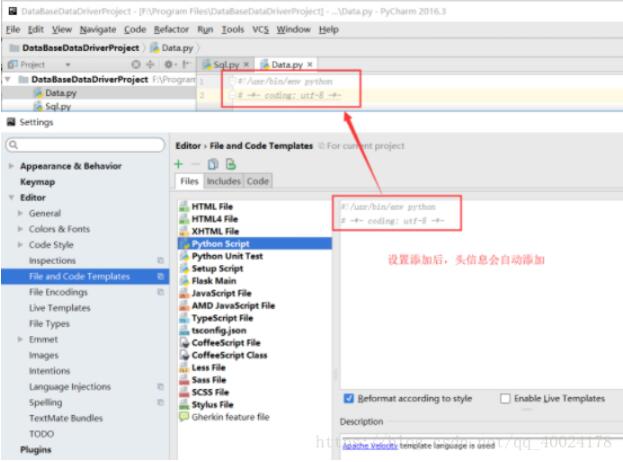Screen dimensions: 623x462
Task: Click the green plus Create Template icon
Action: pyautogui.click(x=179, y=164)
